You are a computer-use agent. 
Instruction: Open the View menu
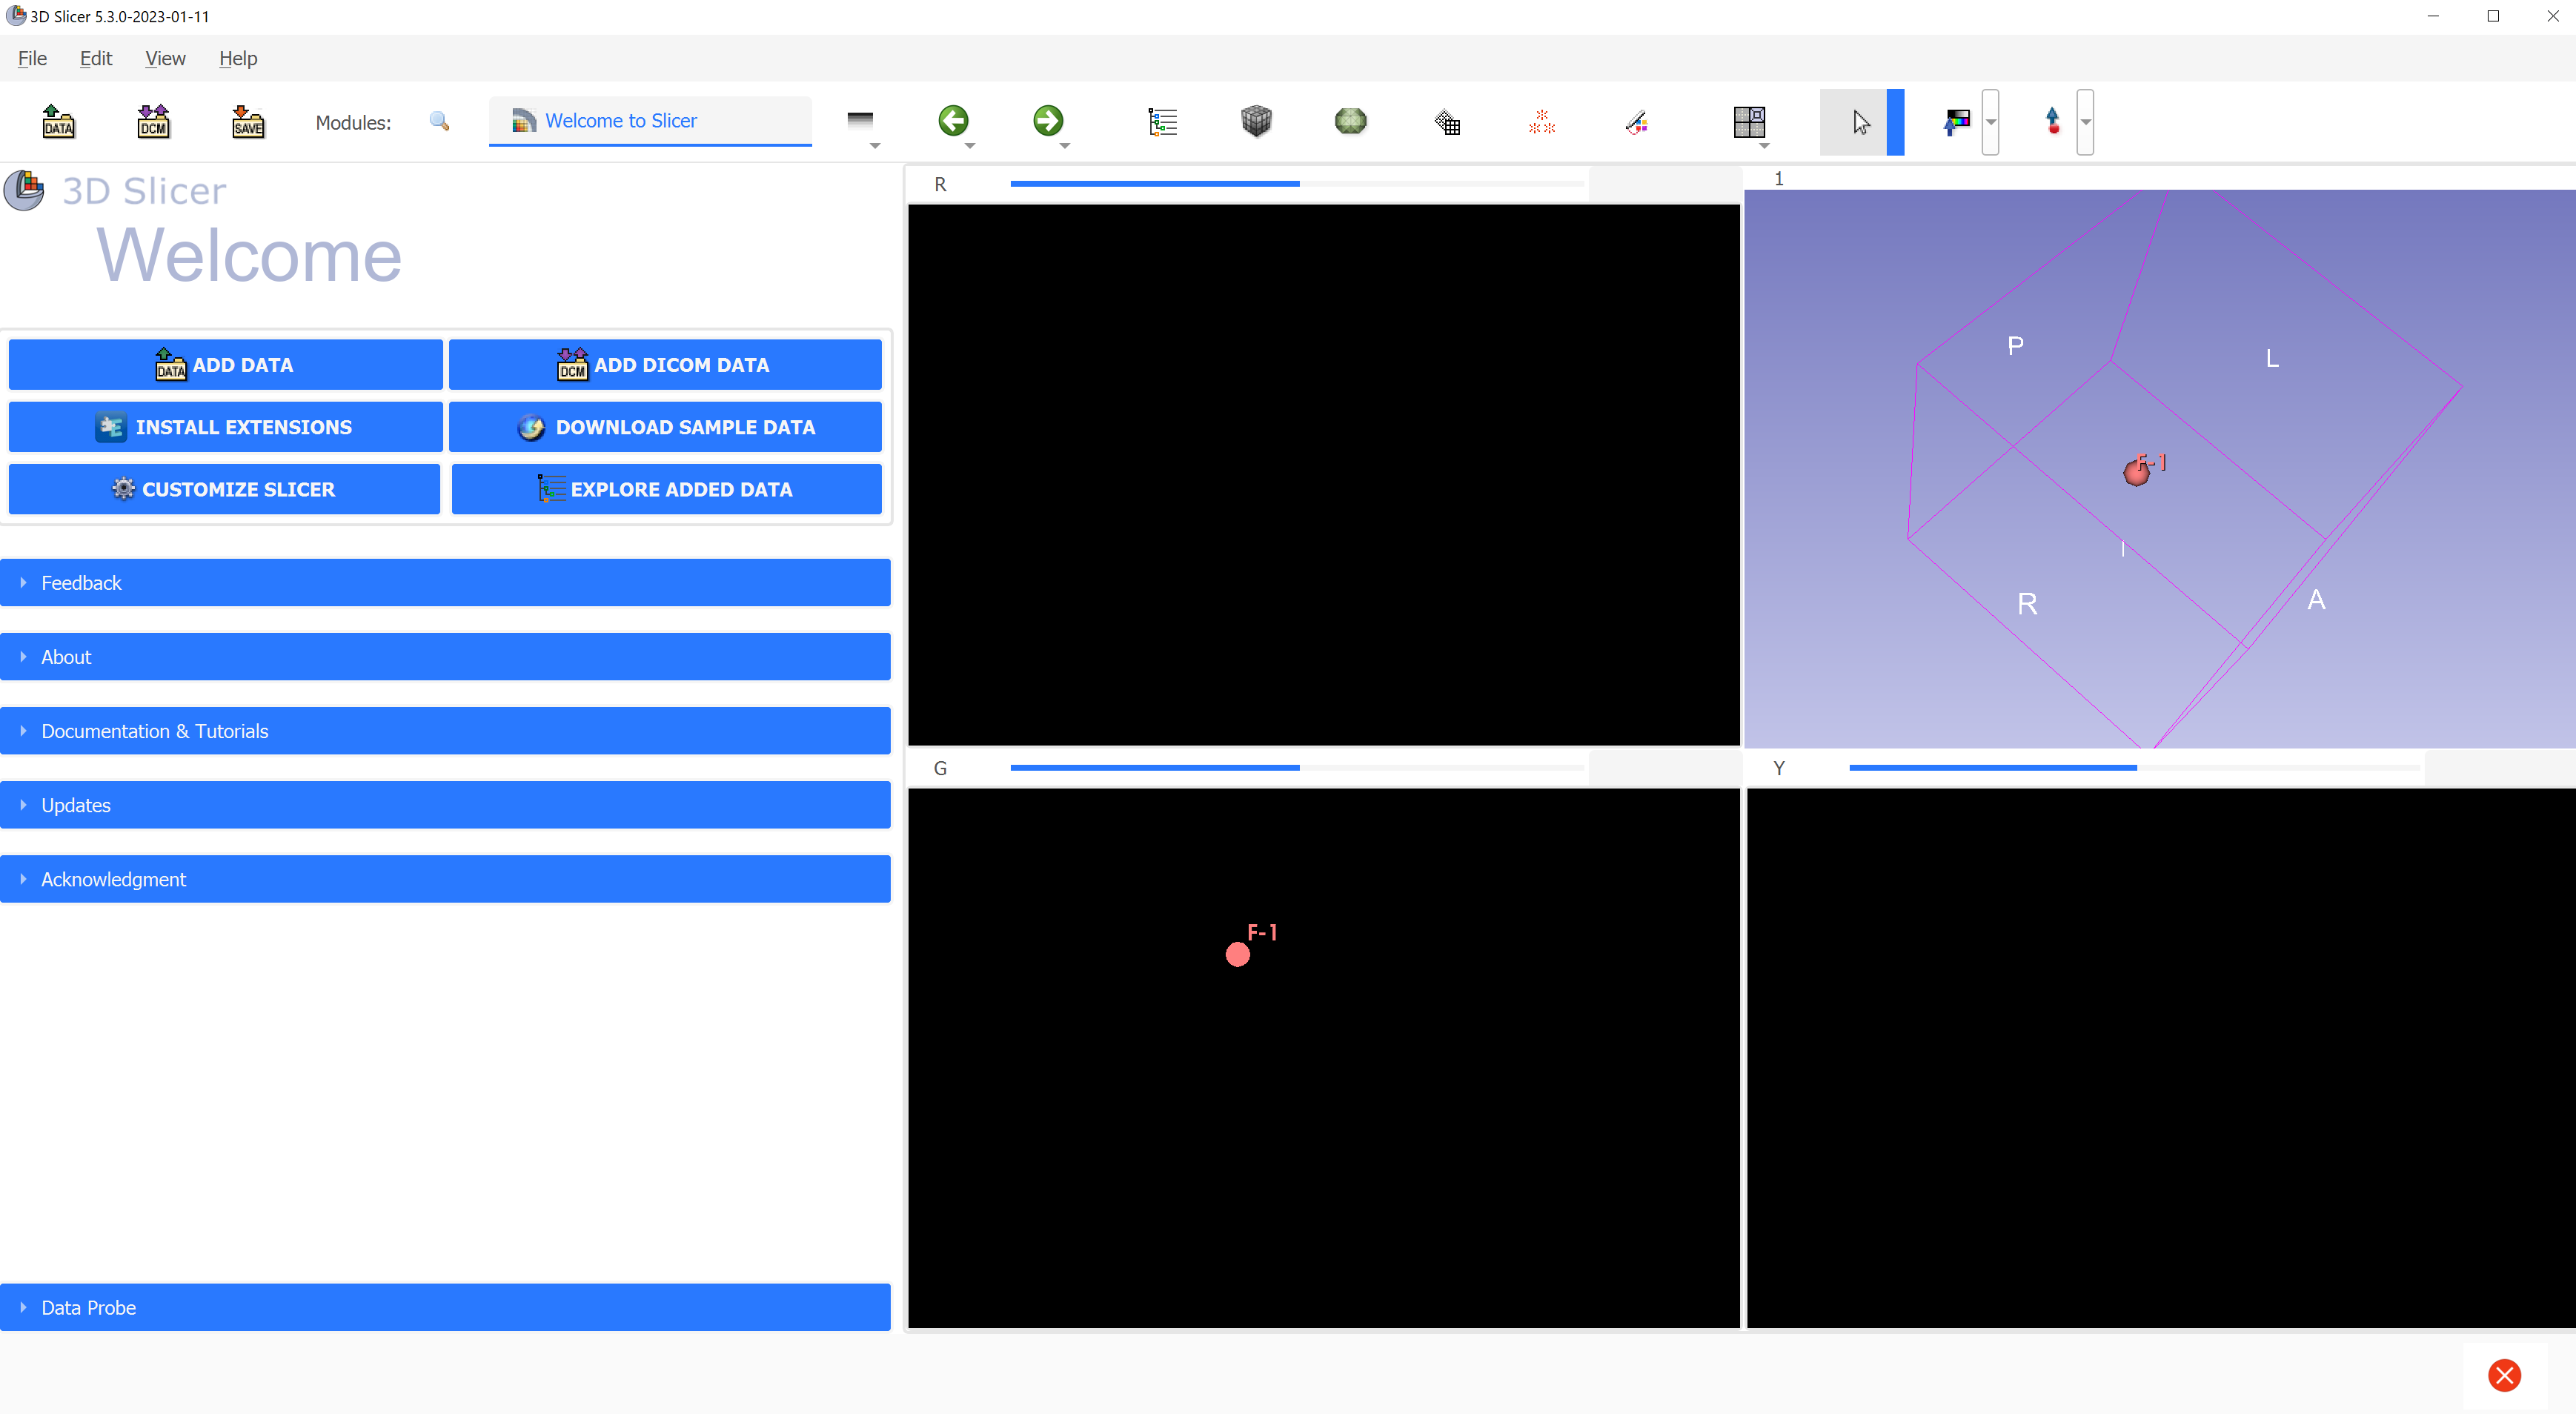[x=165, y=58]
